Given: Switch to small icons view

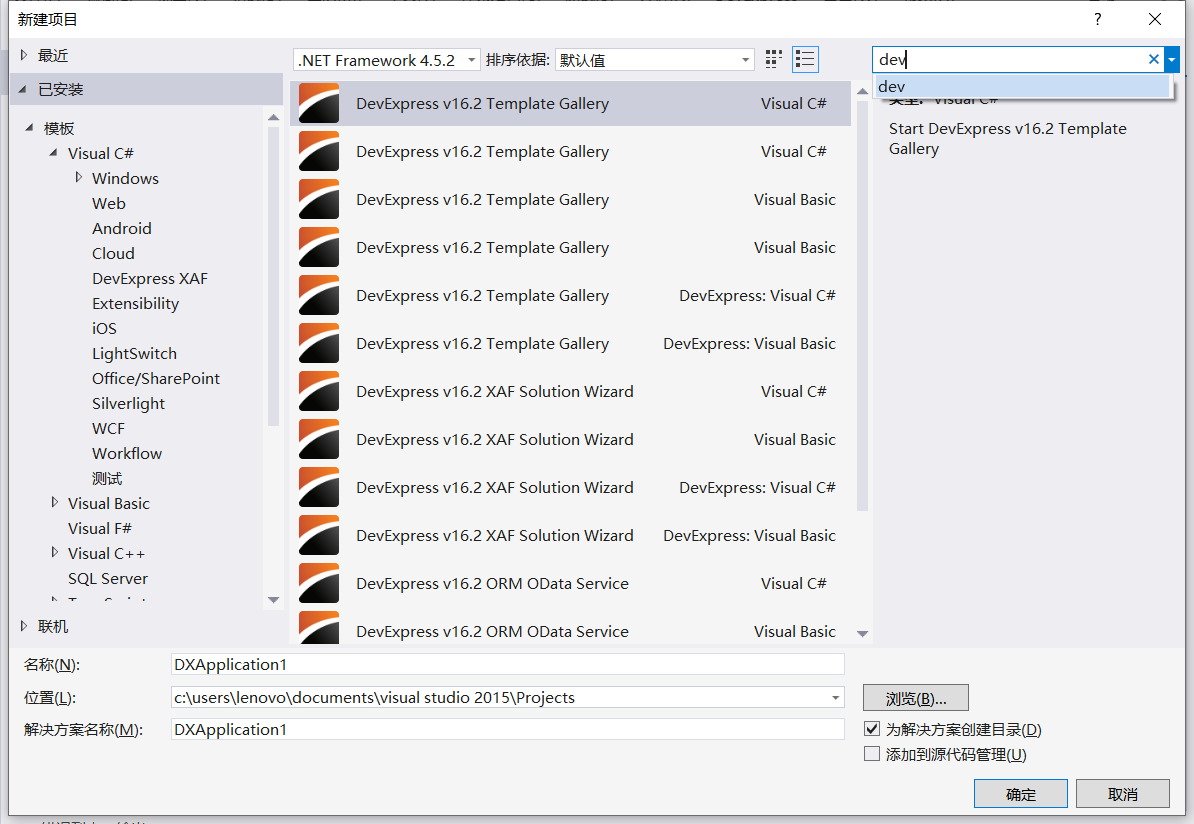Looking at the screenshot, I should coord(774,59).
